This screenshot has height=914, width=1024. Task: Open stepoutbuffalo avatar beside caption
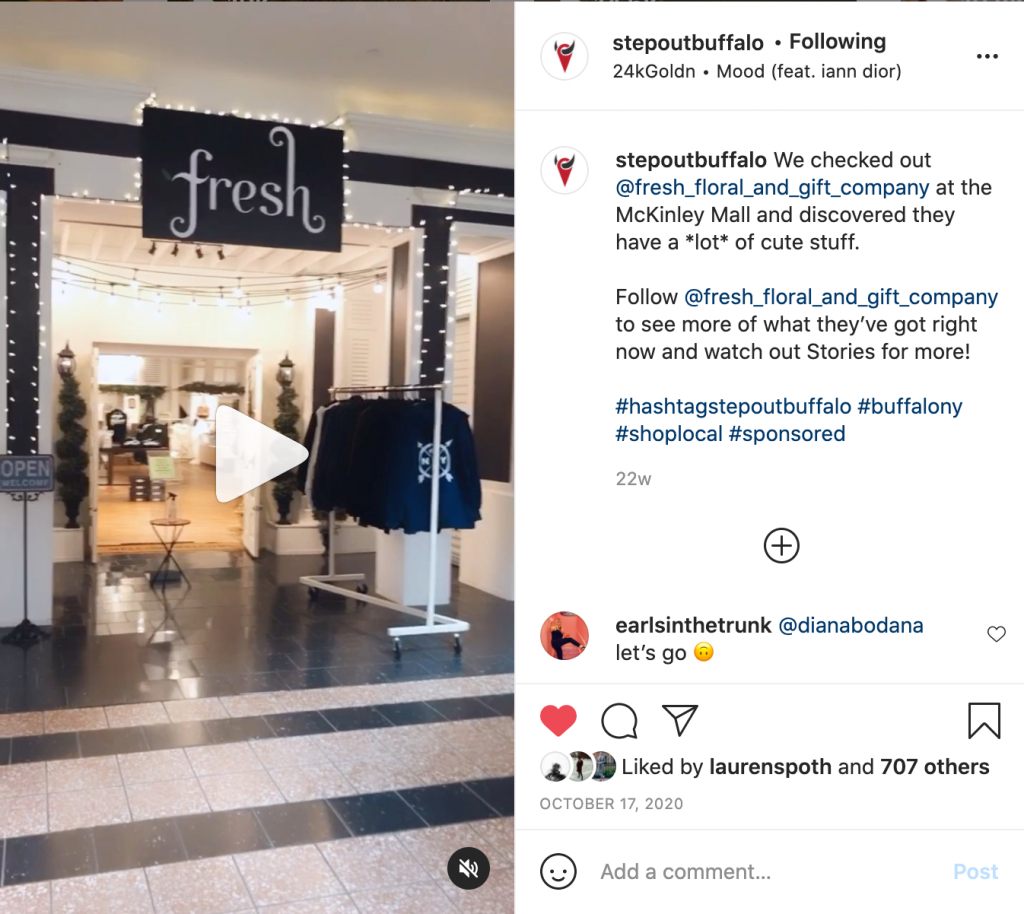[x=564, y=170]
